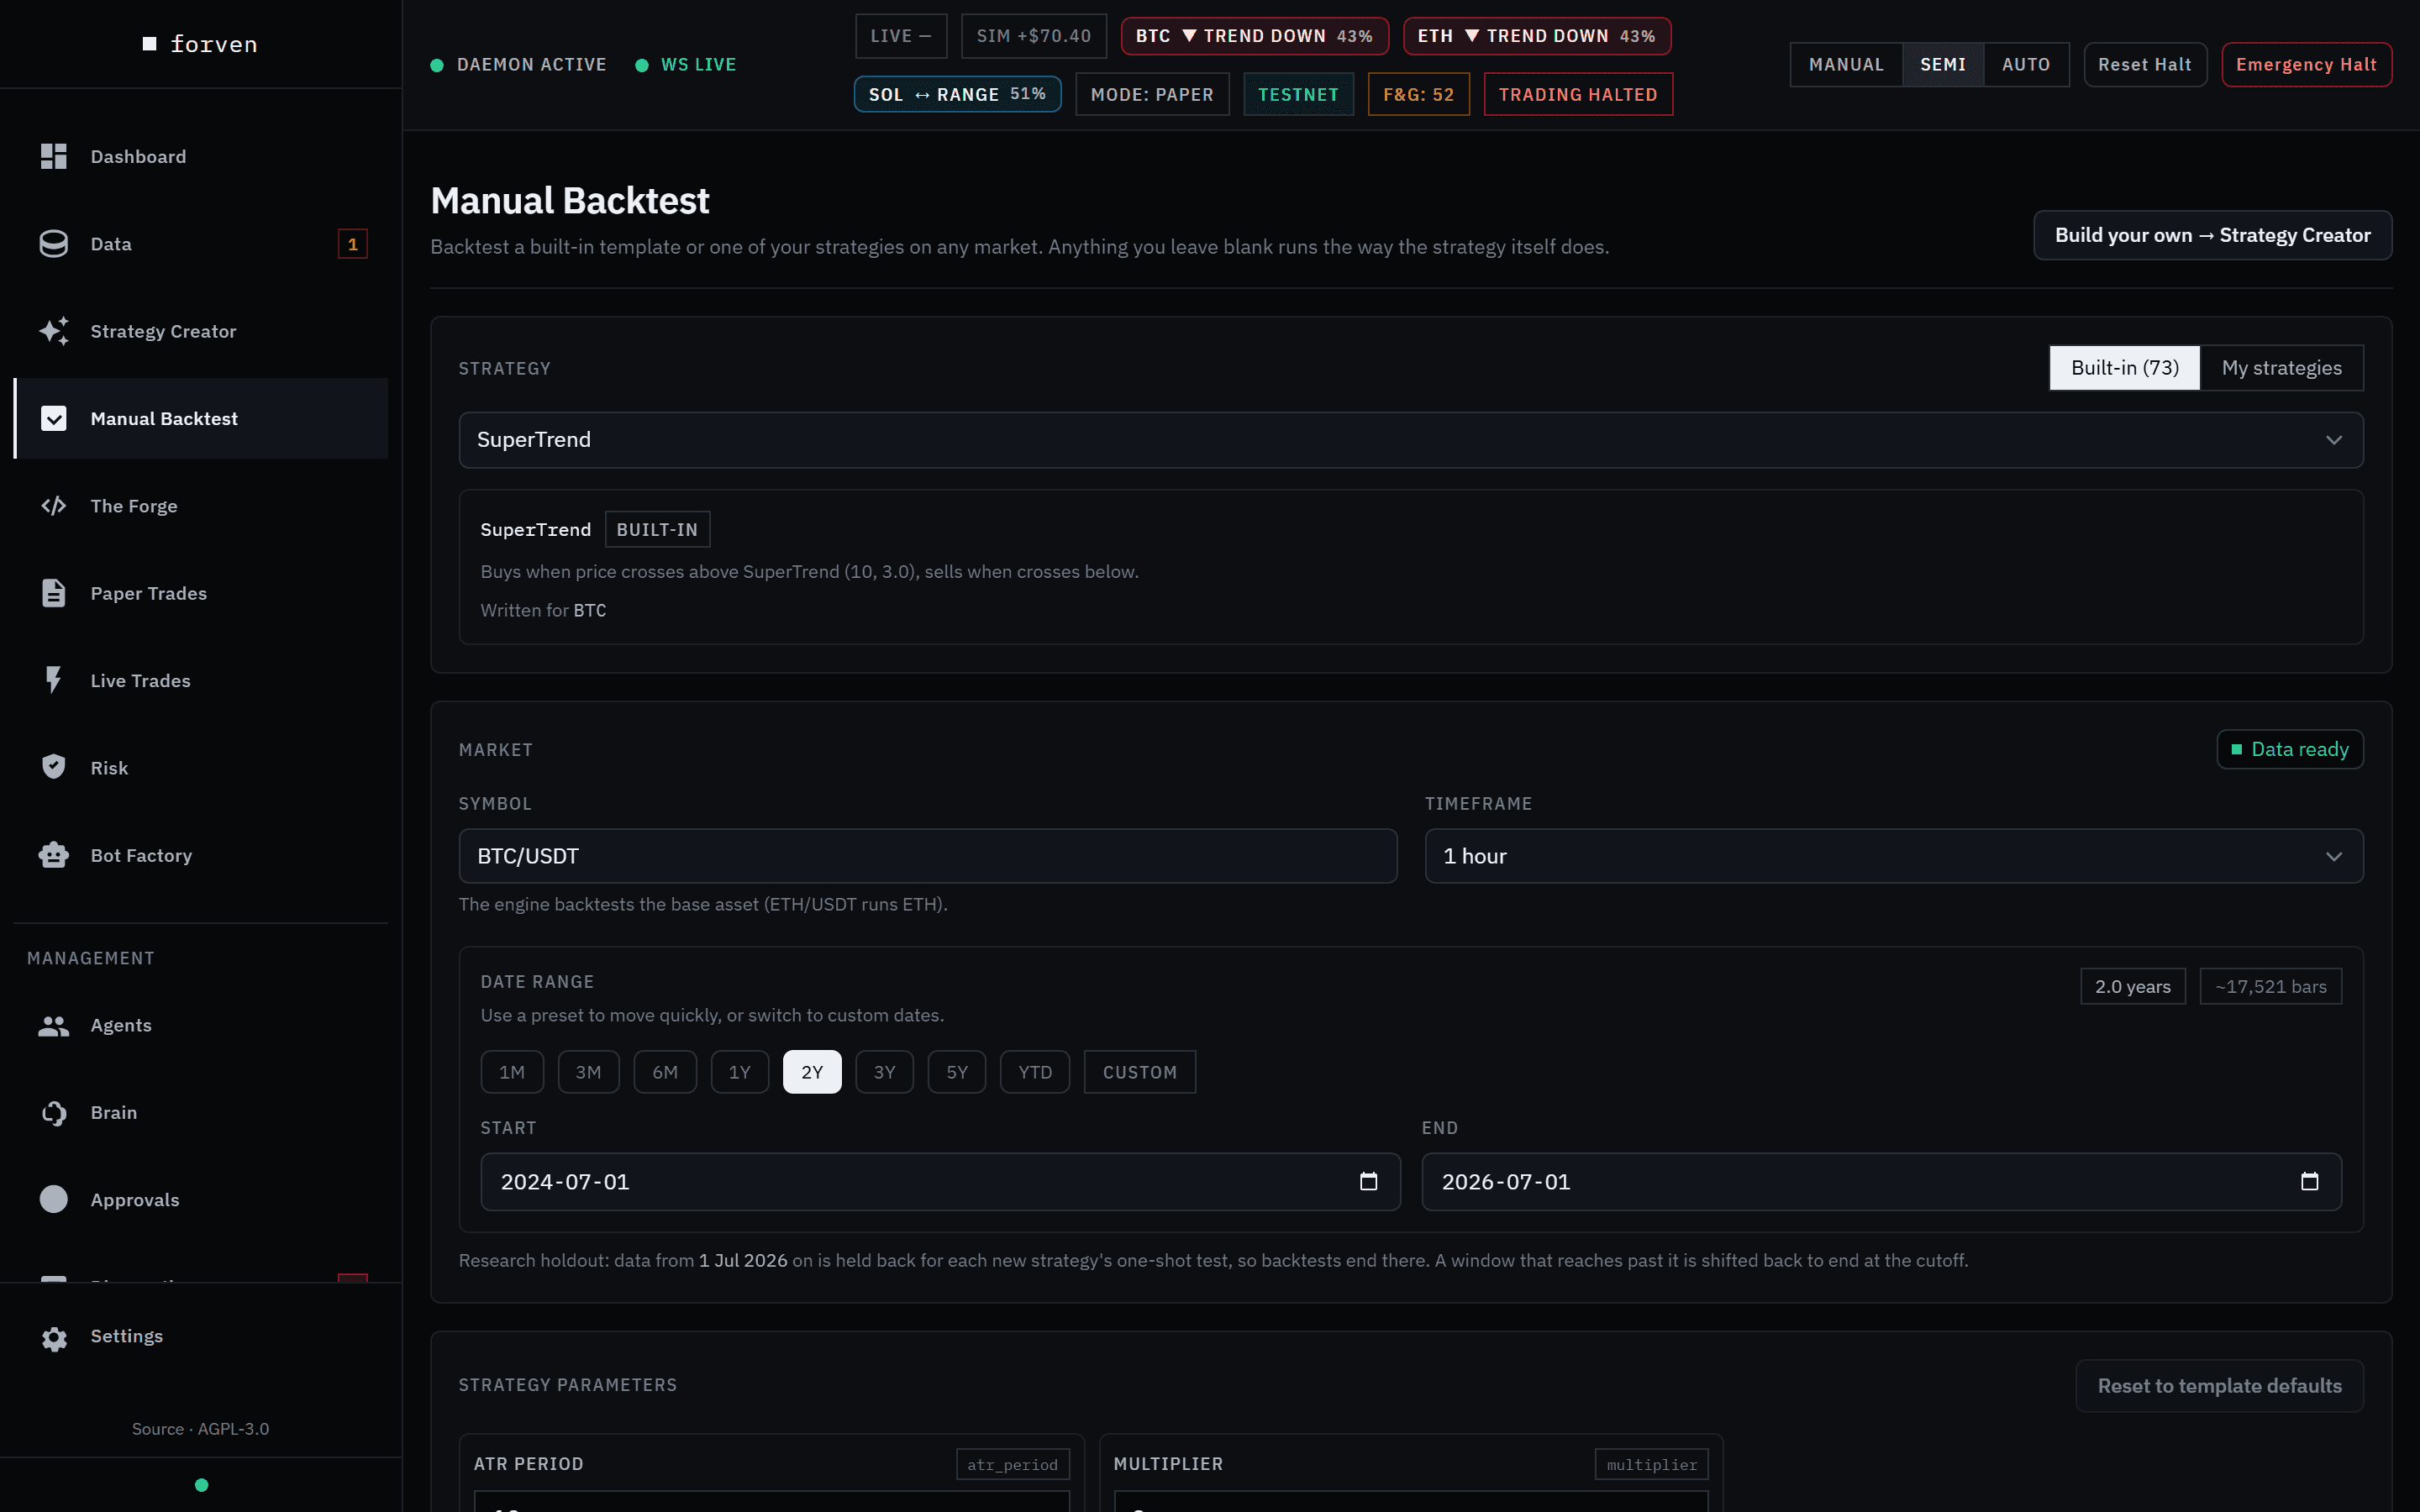Open the Dashboard sidebar icon

pyautogui.click(x=53, y=156)
